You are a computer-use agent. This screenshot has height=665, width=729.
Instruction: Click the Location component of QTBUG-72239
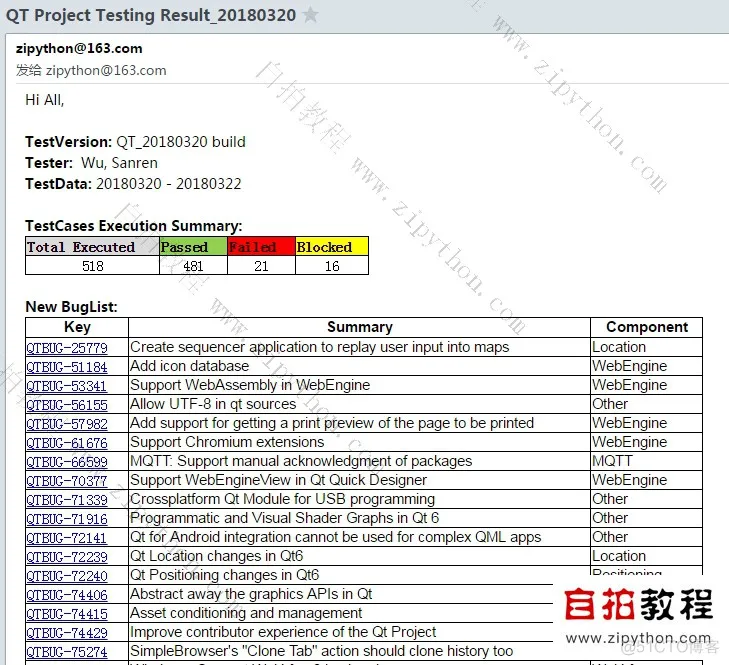[x=619, y=556]
